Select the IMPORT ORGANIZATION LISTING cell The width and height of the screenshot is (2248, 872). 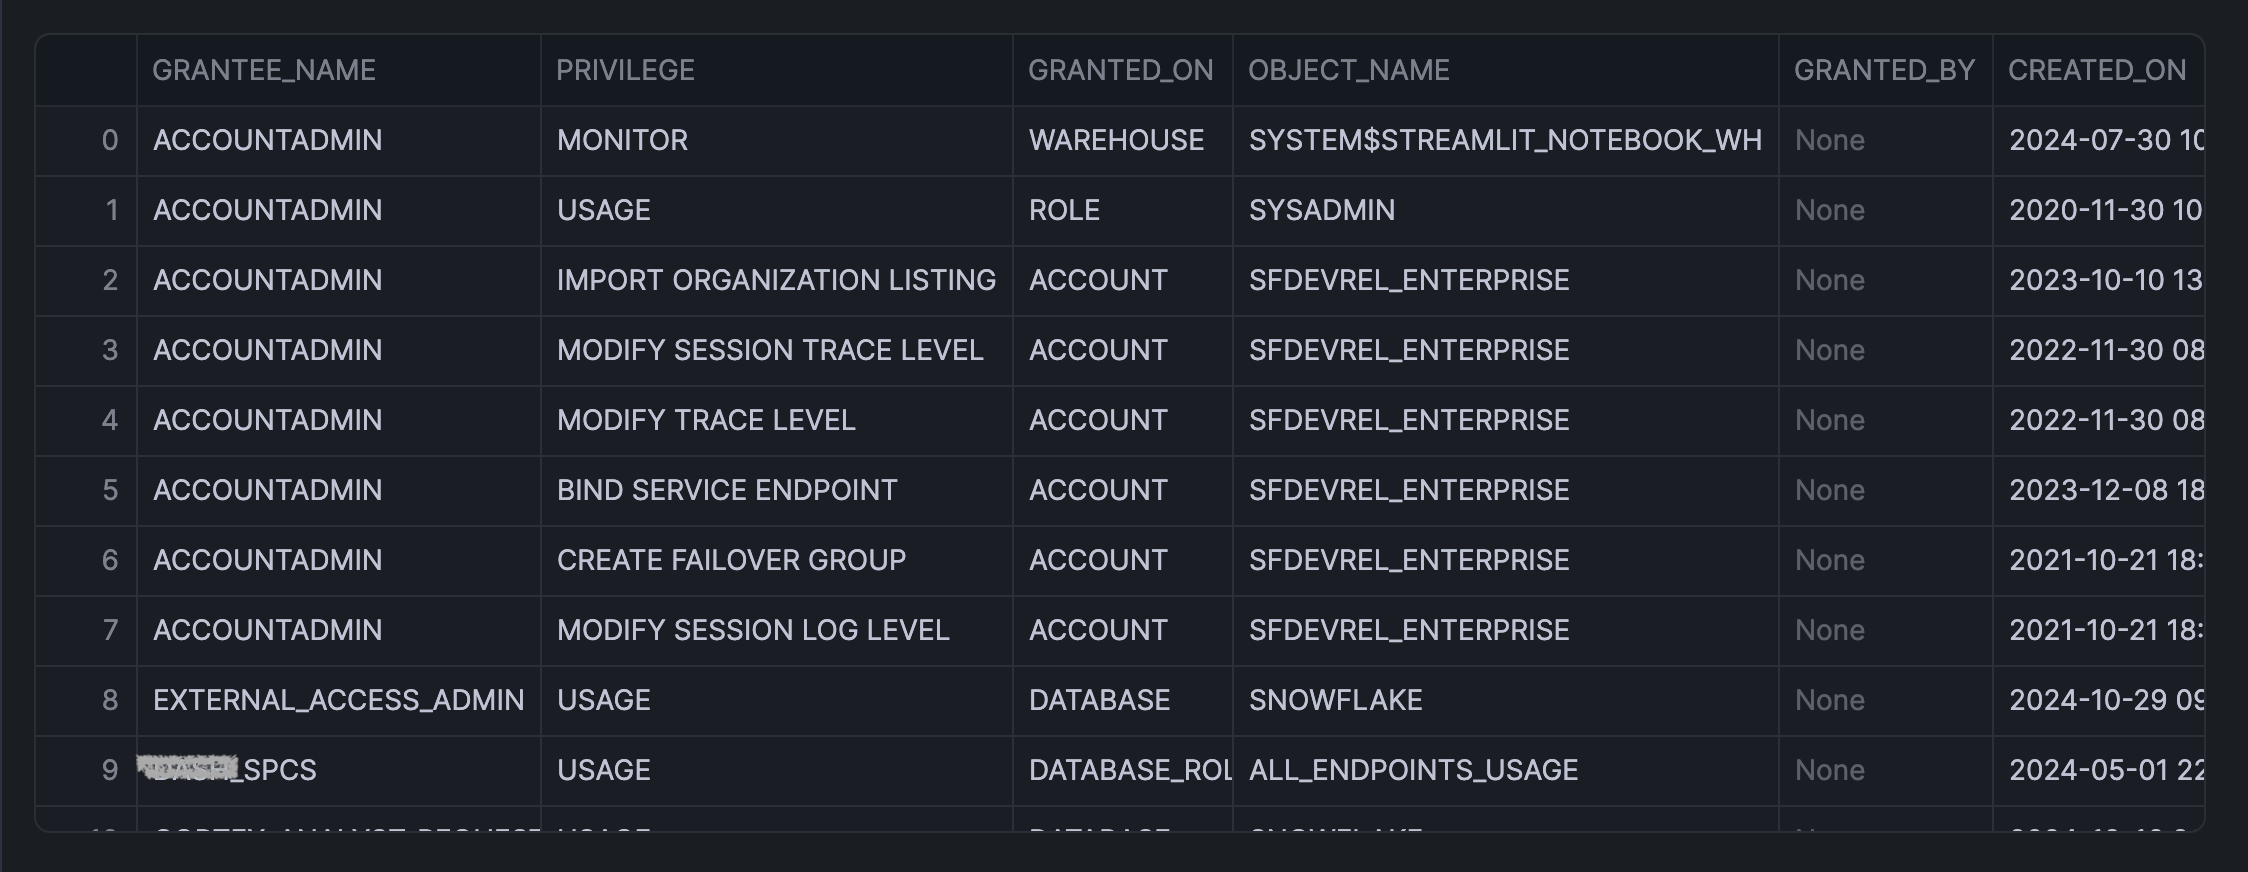click(x=776, y=280)
